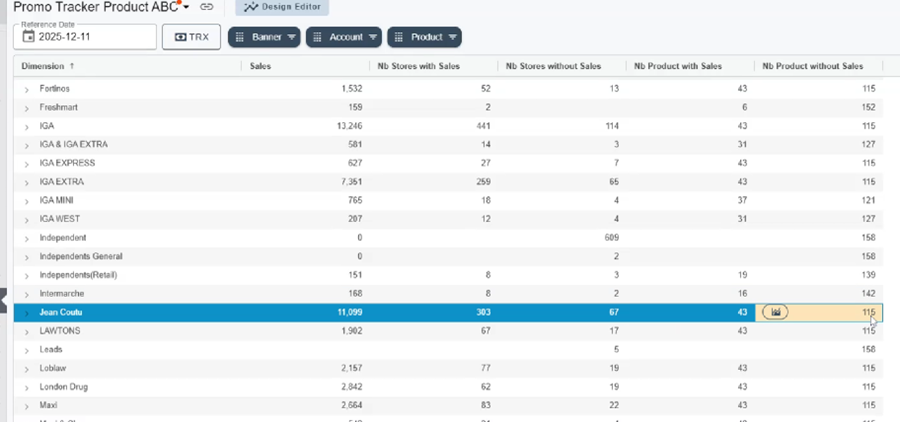
Task: Open the Product filter dropdown
Action: click(x=425, y=37)
